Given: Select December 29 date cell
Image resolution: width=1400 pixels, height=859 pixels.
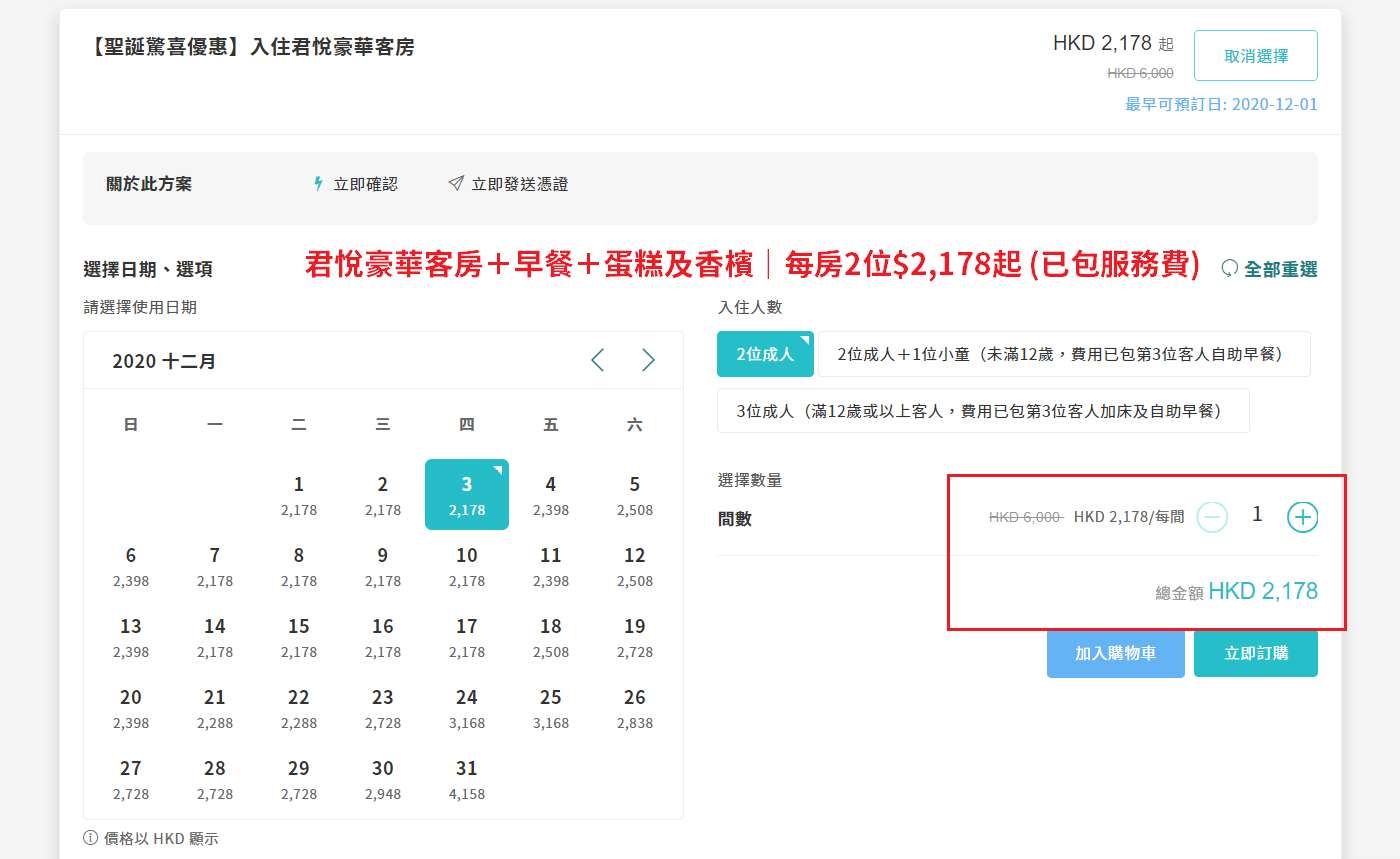Looking at the screenshot, I should (299, 779).
